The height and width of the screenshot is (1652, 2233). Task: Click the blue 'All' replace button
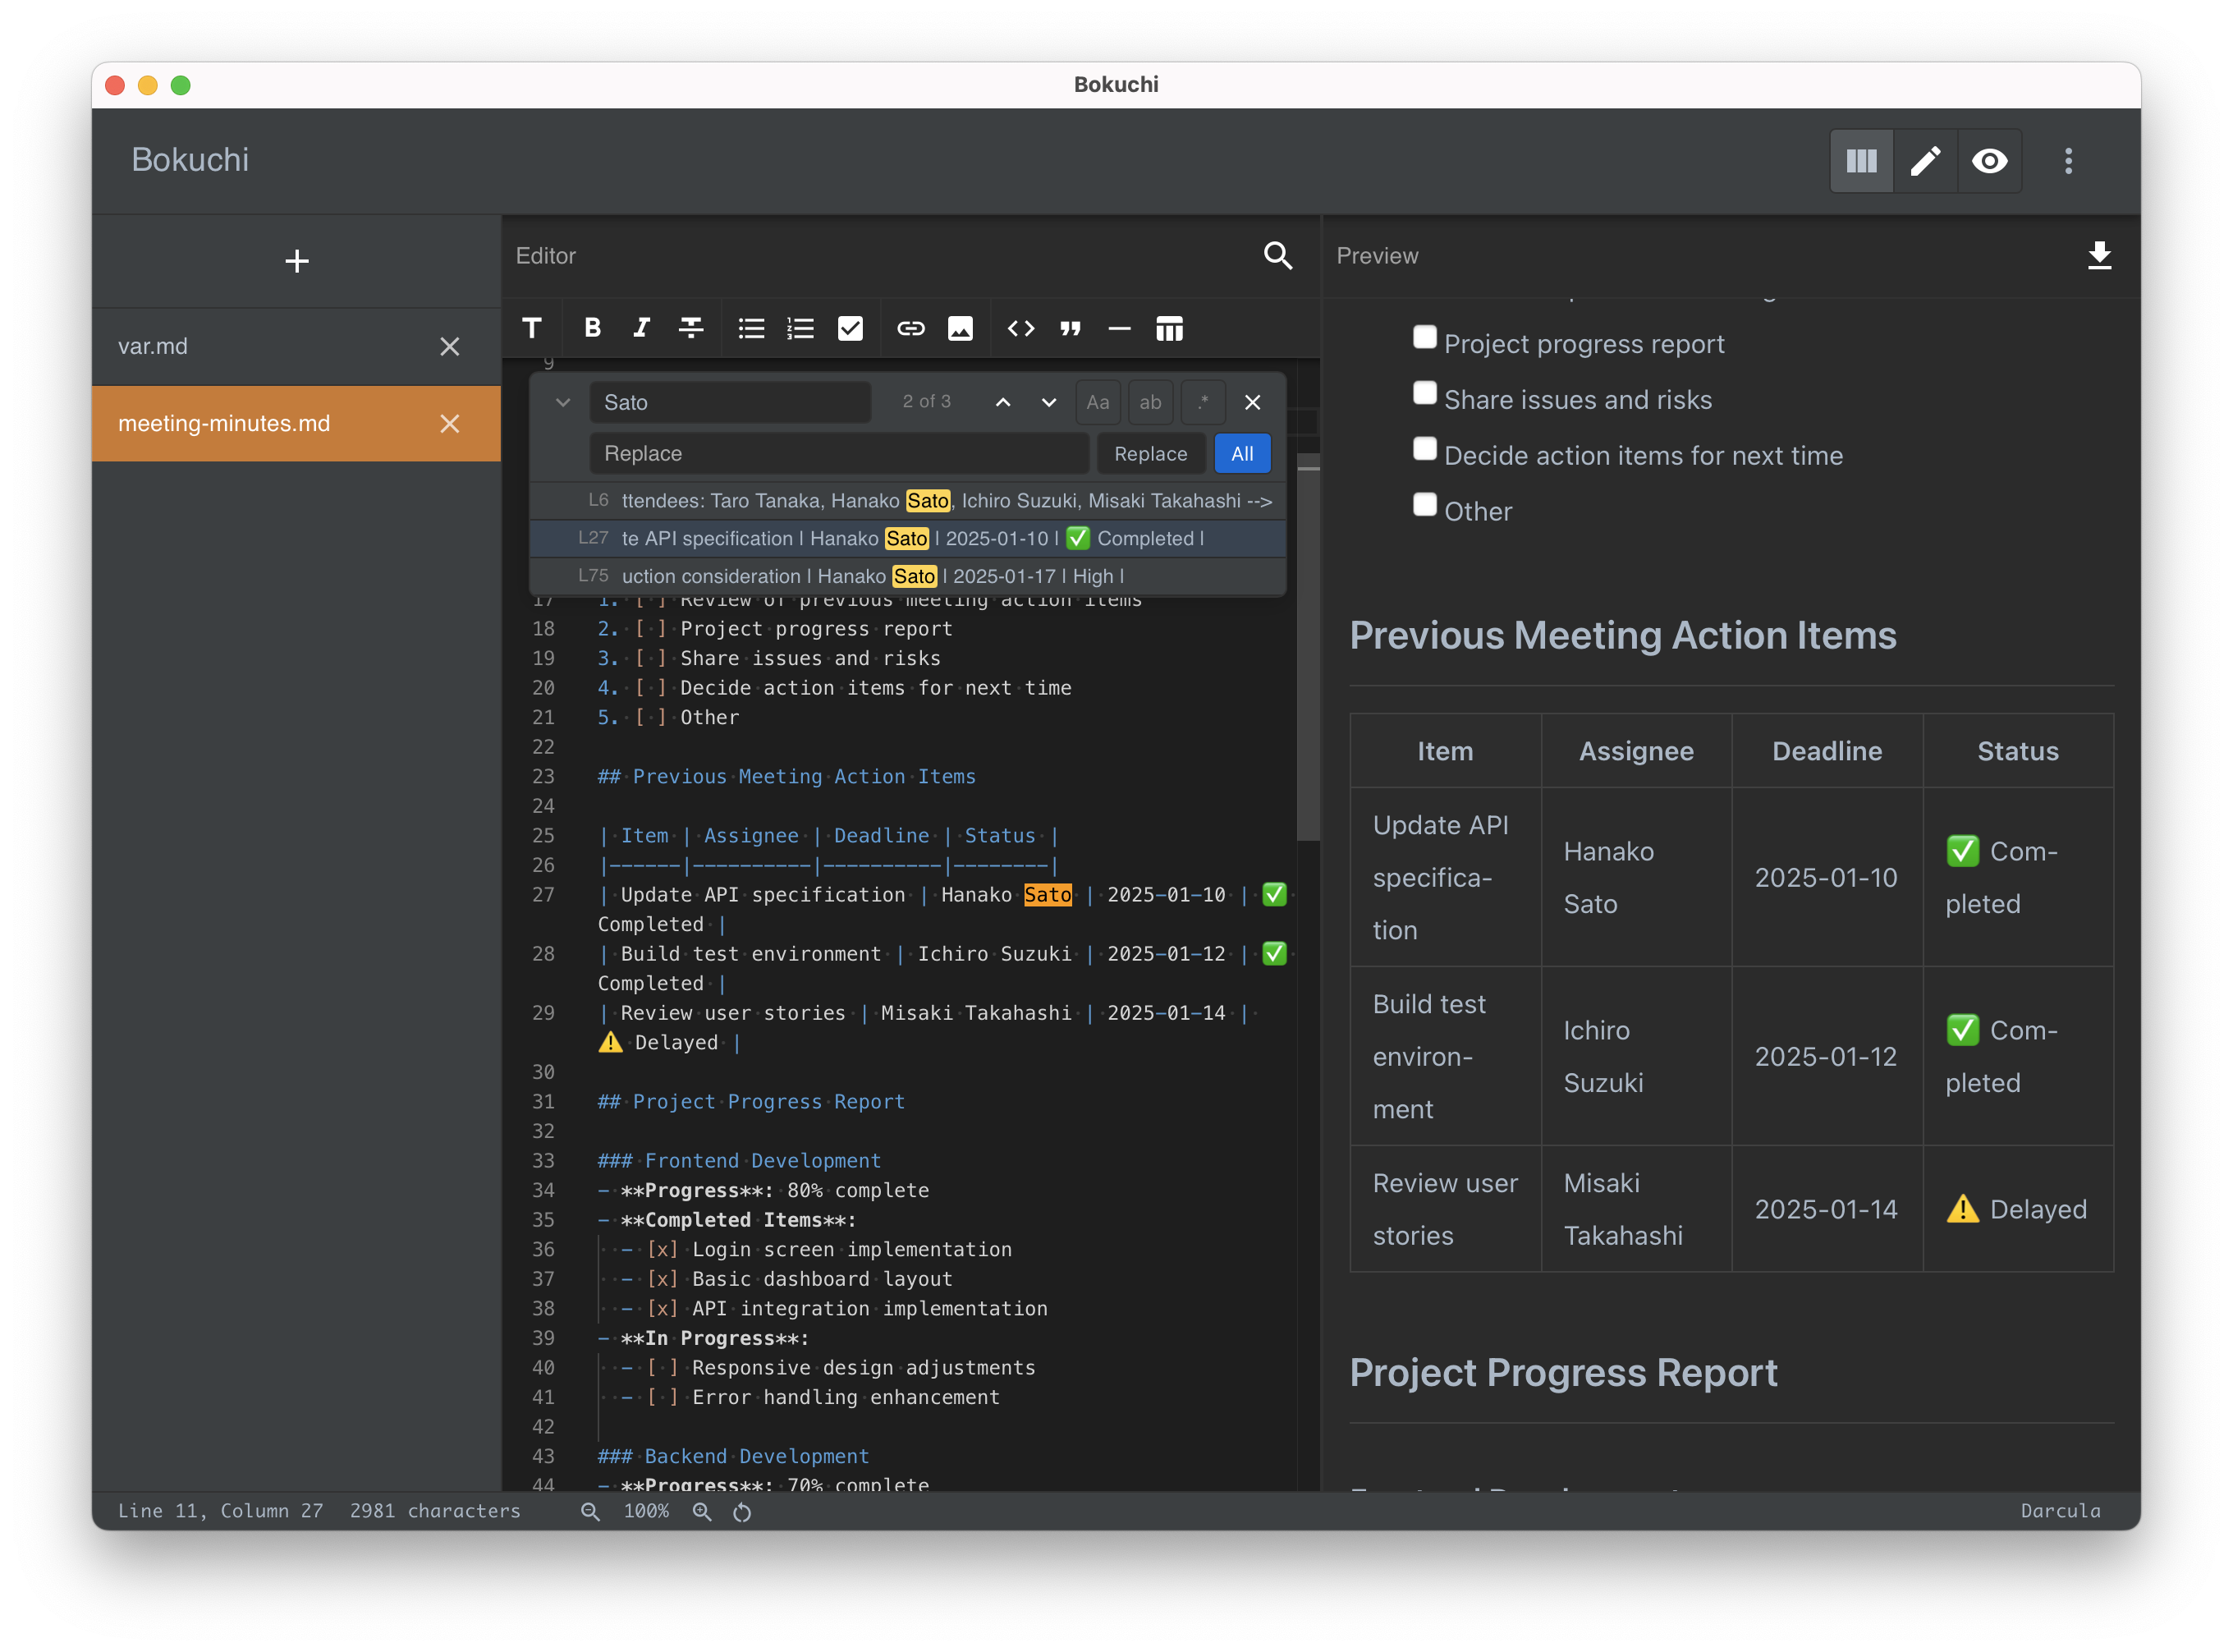1242,454
